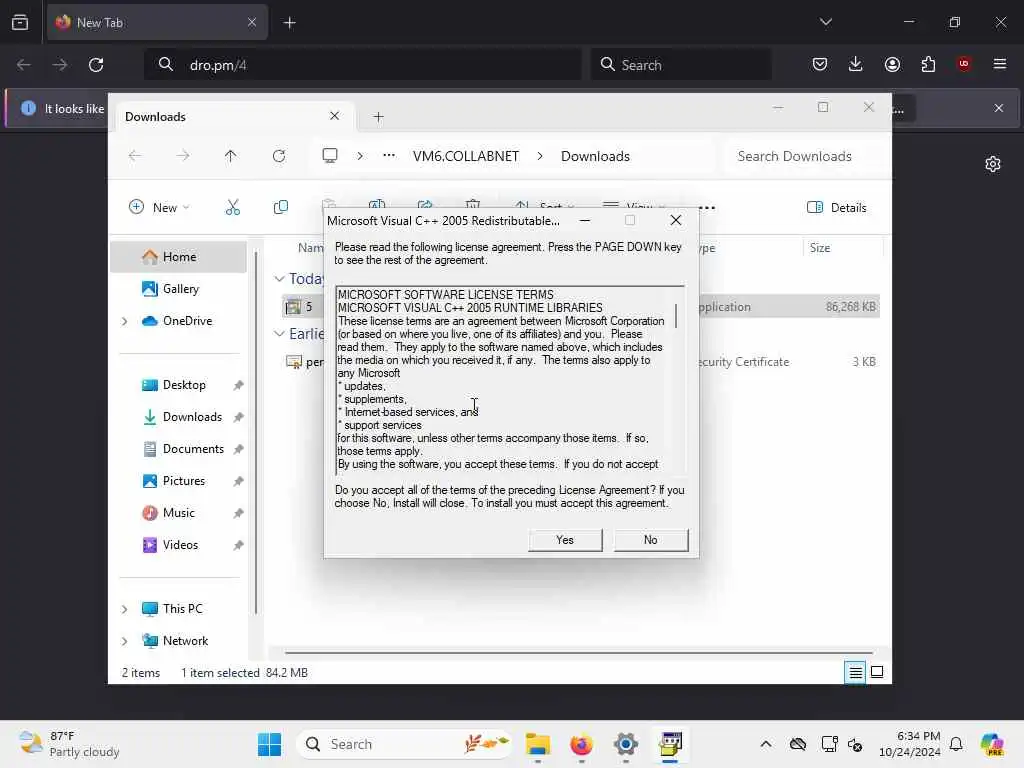This screenshot has width=1024, height=768.
Task: Open Videos quick access folder
Action: (x=178, y=545)
